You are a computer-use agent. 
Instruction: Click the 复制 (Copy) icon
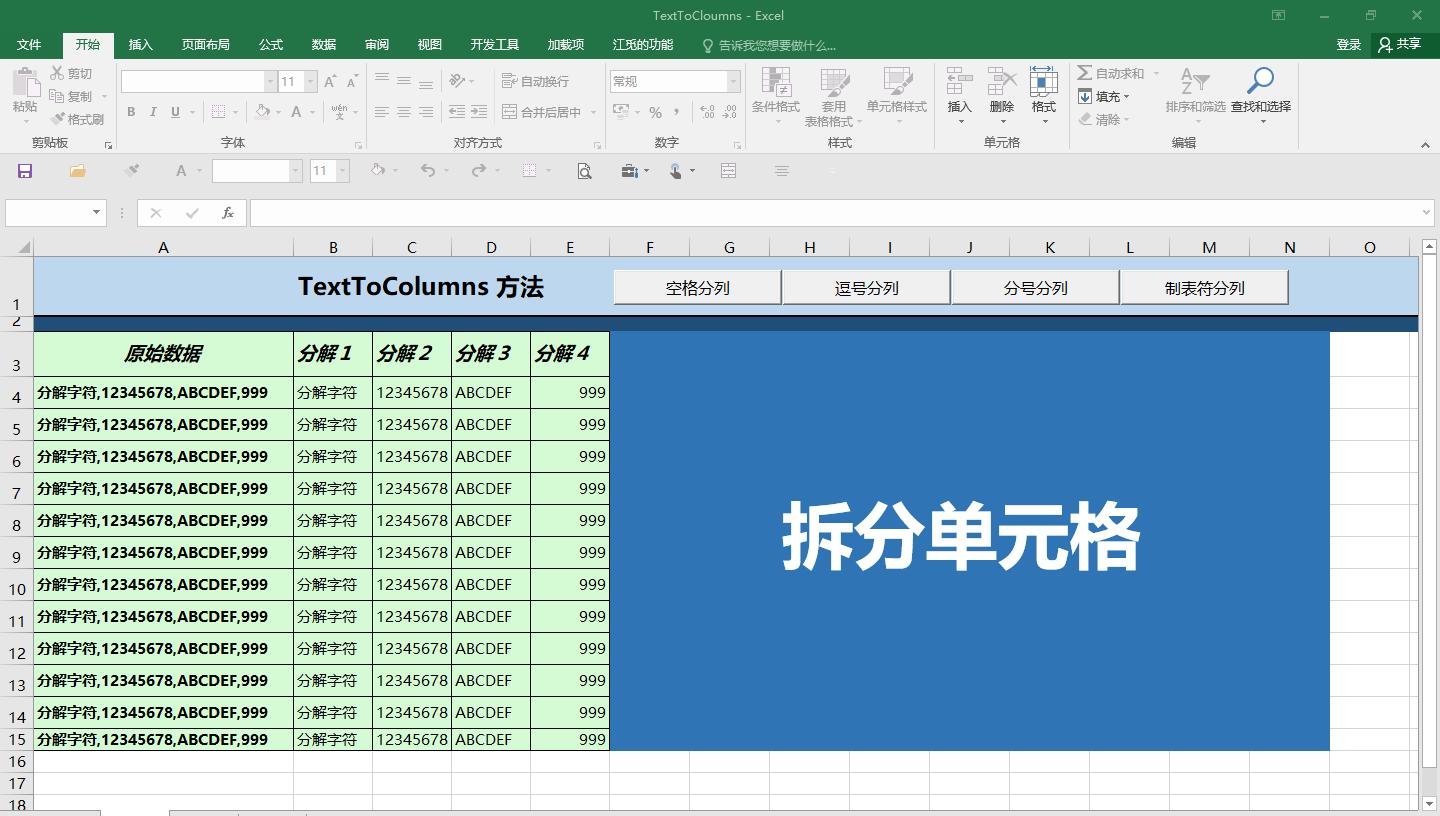55,96
